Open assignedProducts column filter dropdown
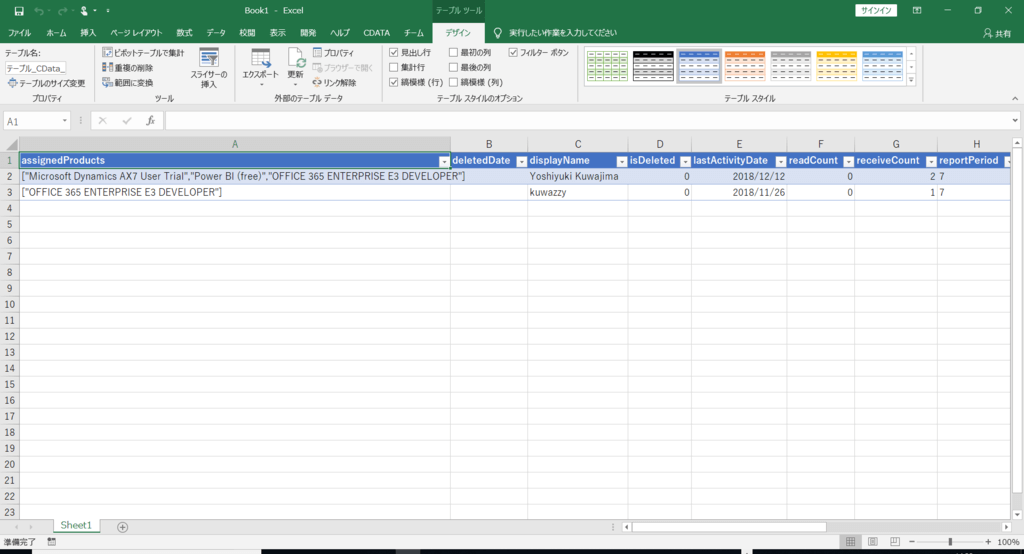 click(x=444, y=161)
